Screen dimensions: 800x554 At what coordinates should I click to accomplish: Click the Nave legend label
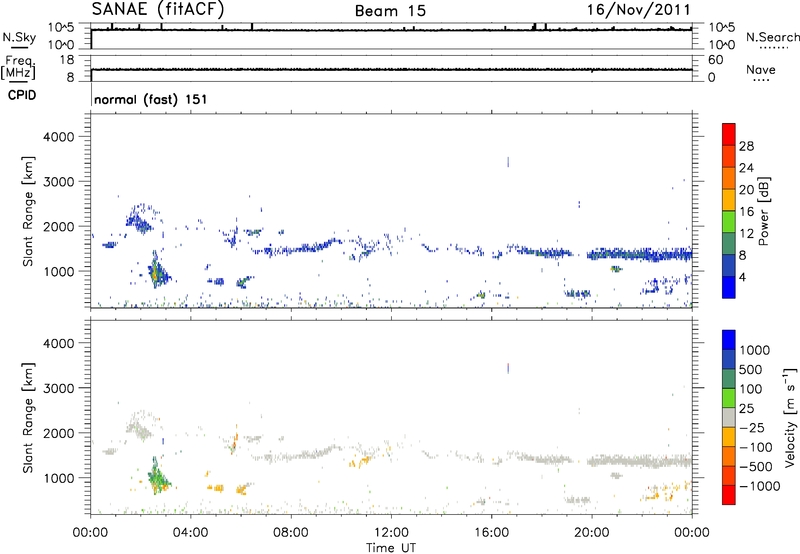(x=761, y=69)
